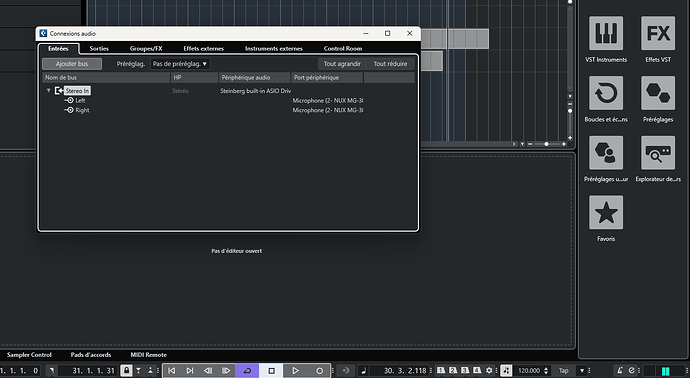Toggle the locator punch lock icon
690x378 pixels.
coord(126,371)
